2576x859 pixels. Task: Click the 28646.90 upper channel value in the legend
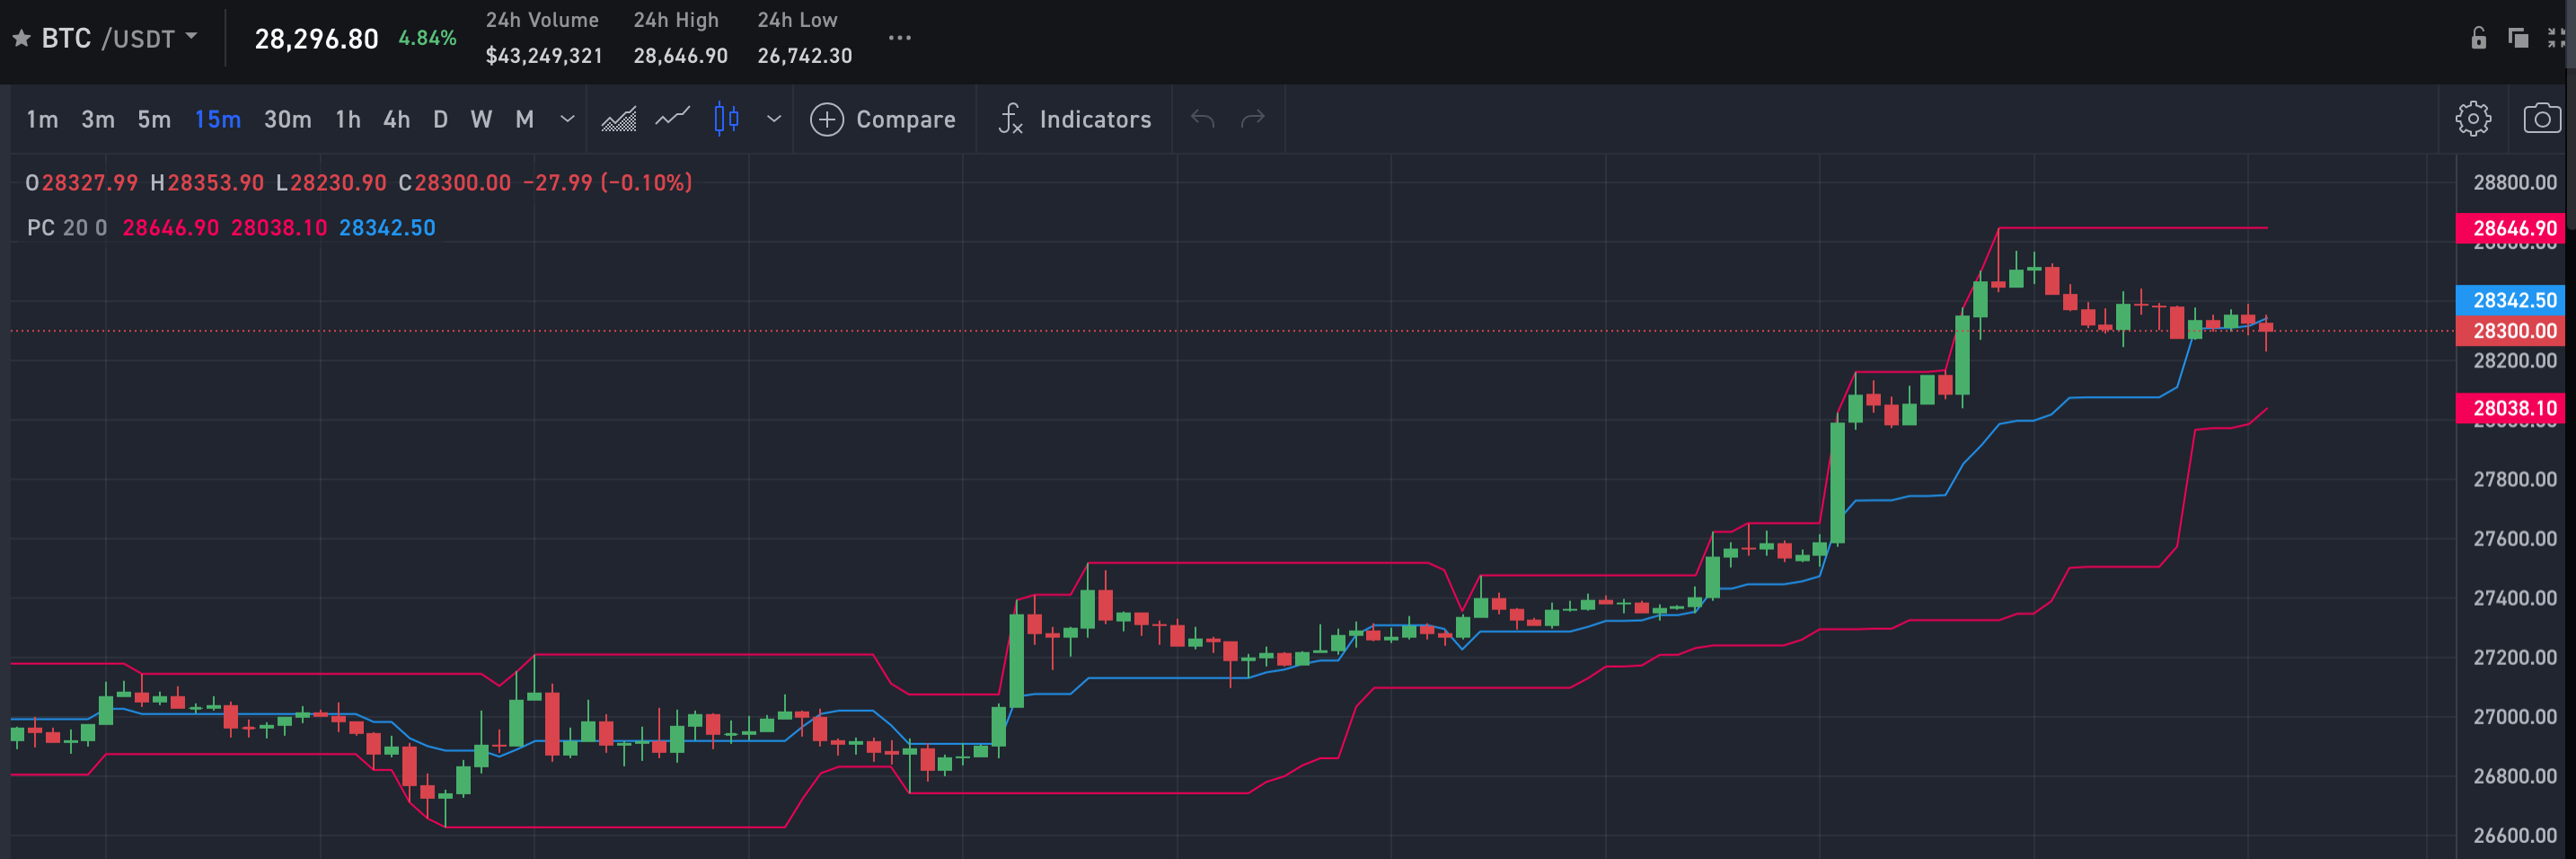[170, 228]
